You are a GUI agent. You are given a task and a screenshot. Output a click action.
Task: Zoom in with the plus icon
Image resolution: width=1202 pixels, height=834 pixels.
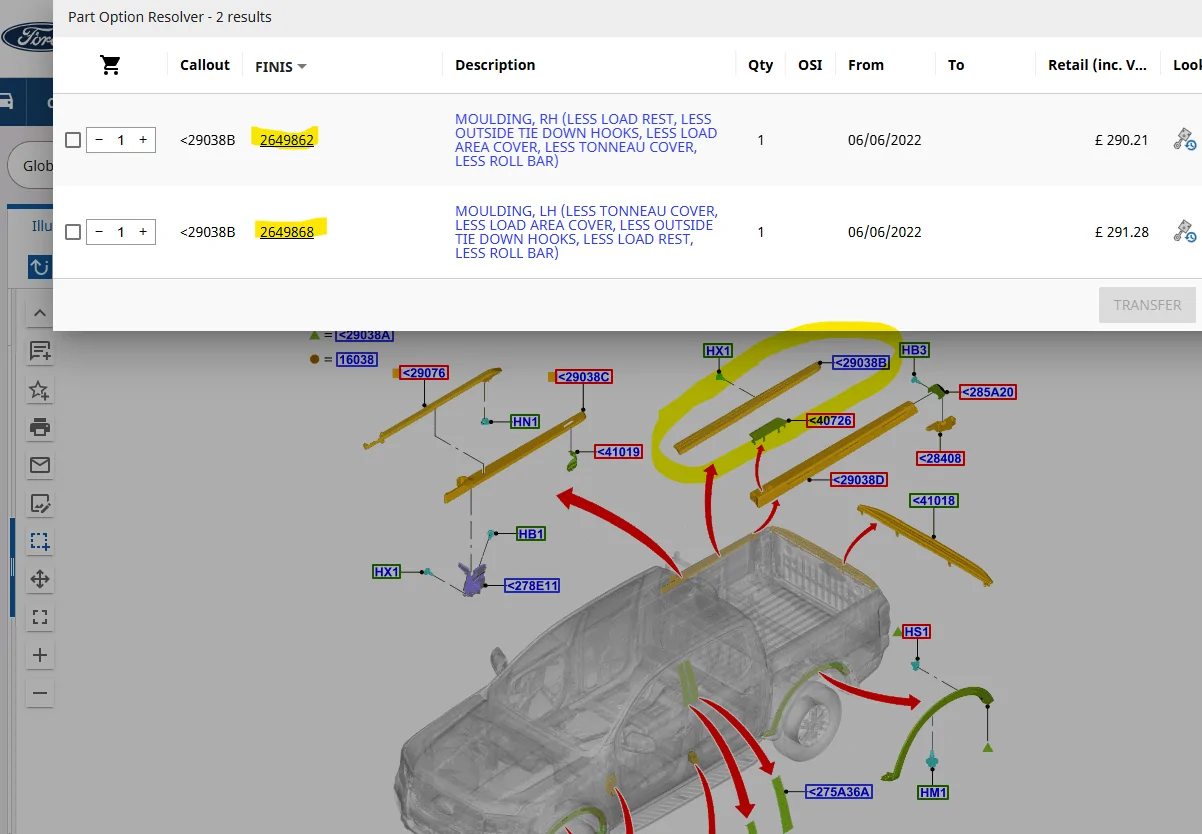pyautogui.click(x=40, y=655)
